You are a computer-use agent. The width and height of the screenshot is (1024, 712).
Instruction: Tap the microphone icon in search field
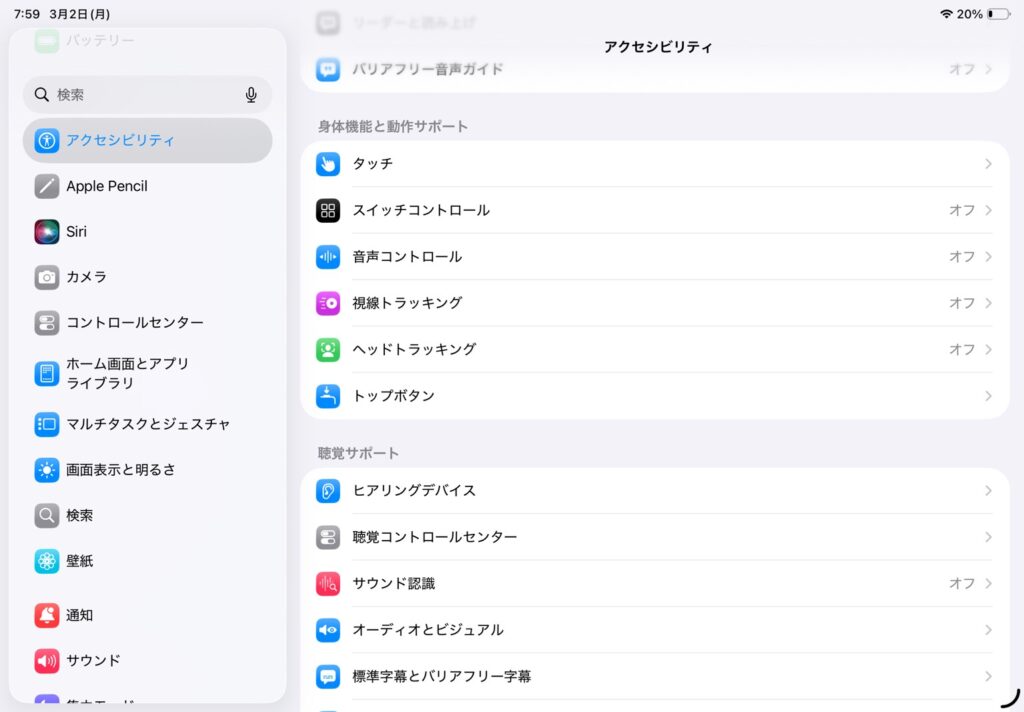point(251,95)
